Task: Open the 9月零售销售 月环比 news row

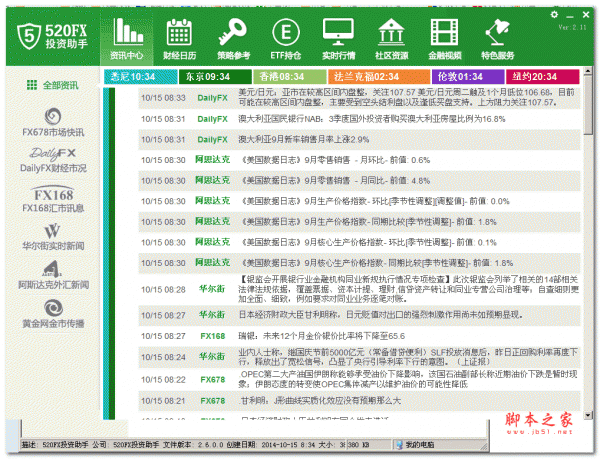Action: point(359,160)
